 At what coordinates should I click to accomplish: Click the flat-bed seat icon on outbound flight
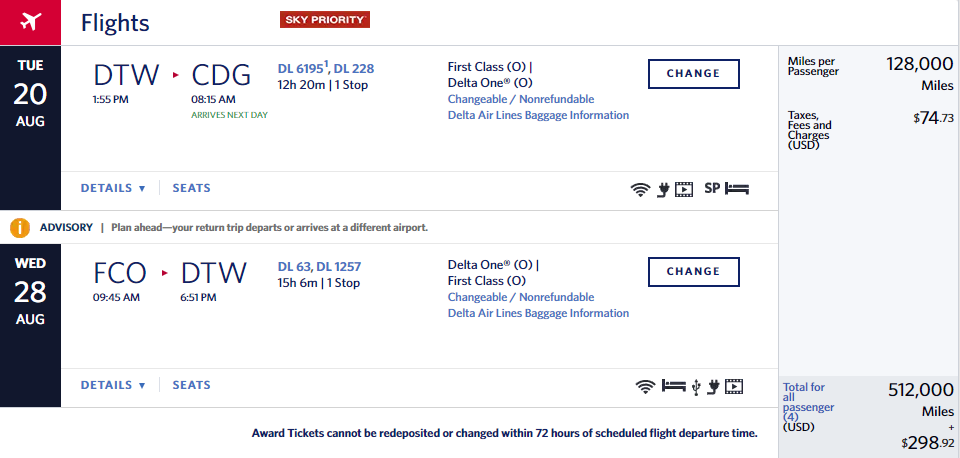pyautogui.click(x=737, y=188)
